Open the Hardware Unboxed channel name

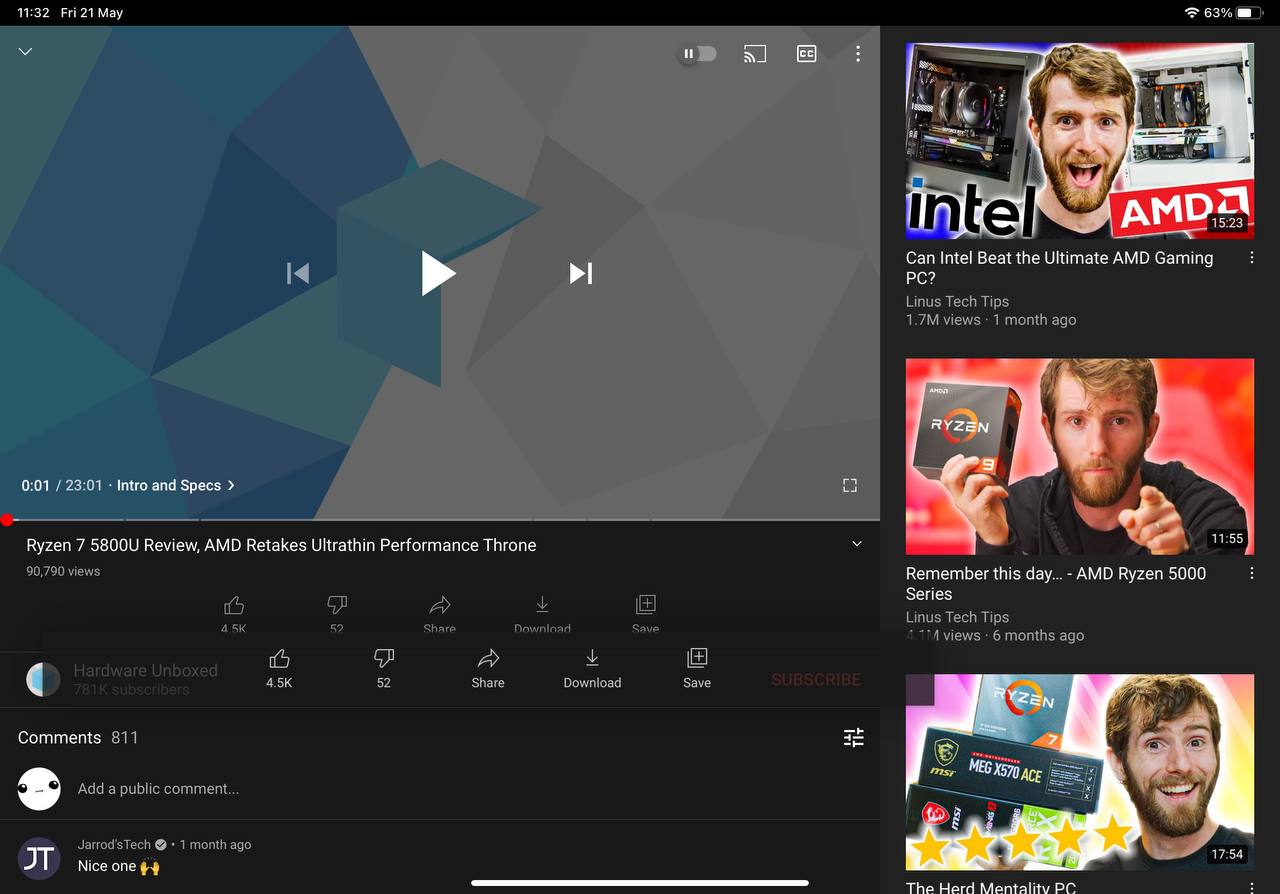[145, 670]
